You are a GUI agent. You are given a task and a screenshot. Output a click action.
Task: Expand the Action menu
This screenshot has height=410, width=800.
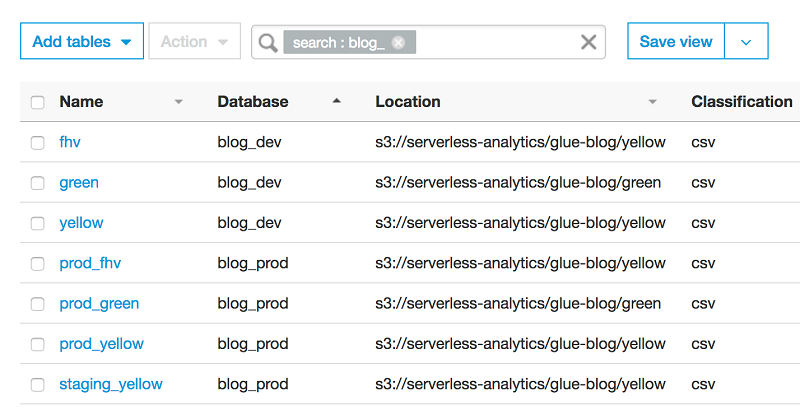(195, 42)
